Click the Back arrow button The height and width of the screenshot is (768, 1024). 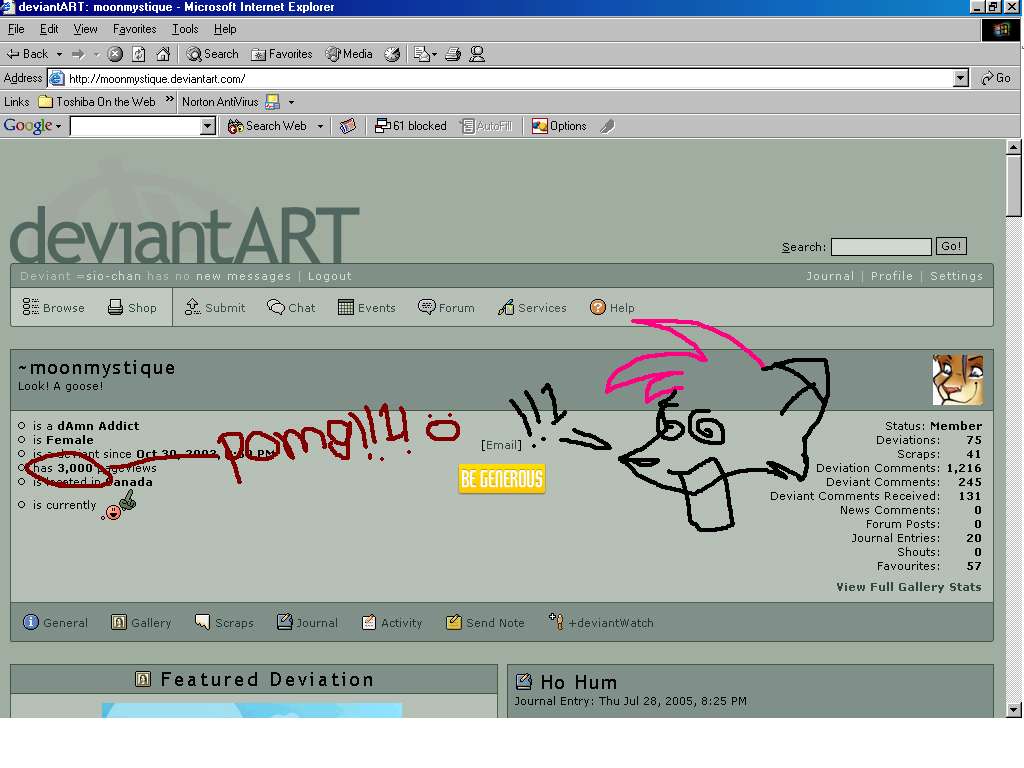(x=27, y=54)
